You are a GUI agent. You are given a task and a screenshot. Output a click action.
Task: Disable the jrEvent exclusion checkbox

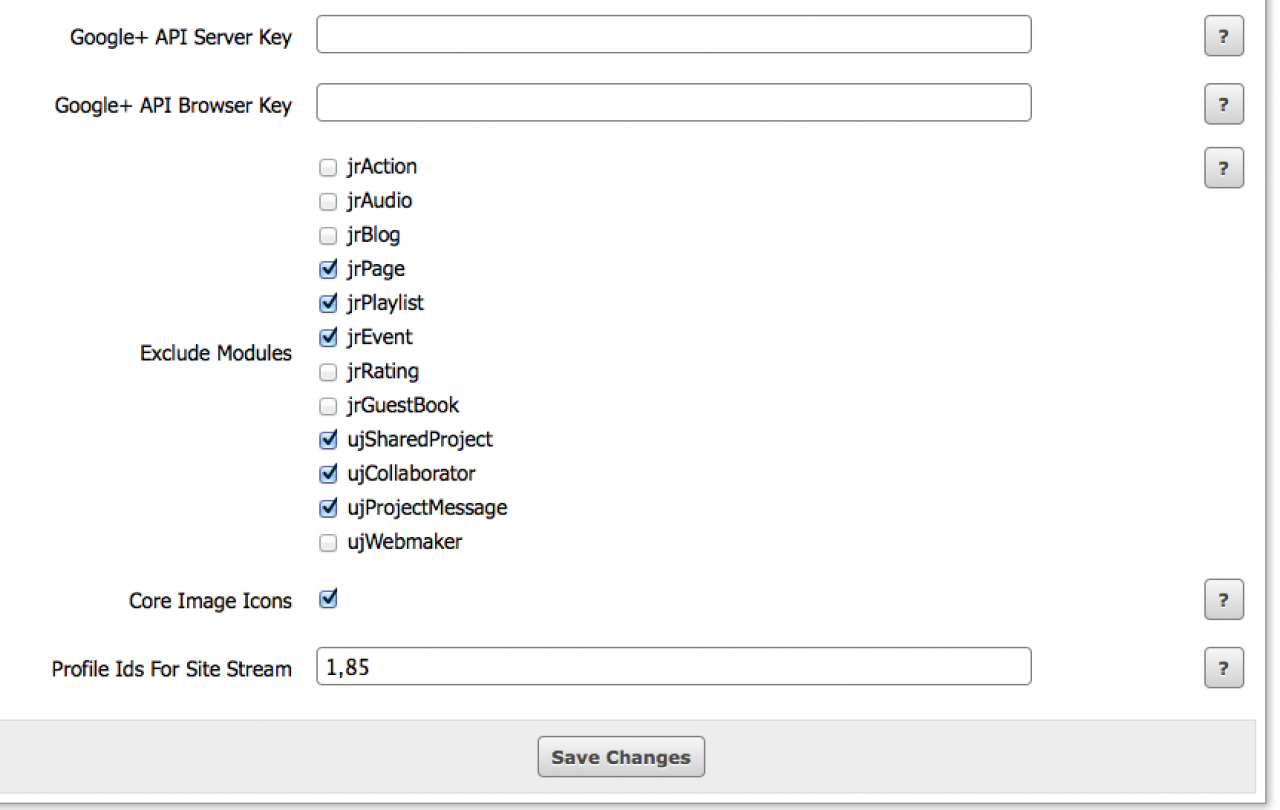click(328, 337)
